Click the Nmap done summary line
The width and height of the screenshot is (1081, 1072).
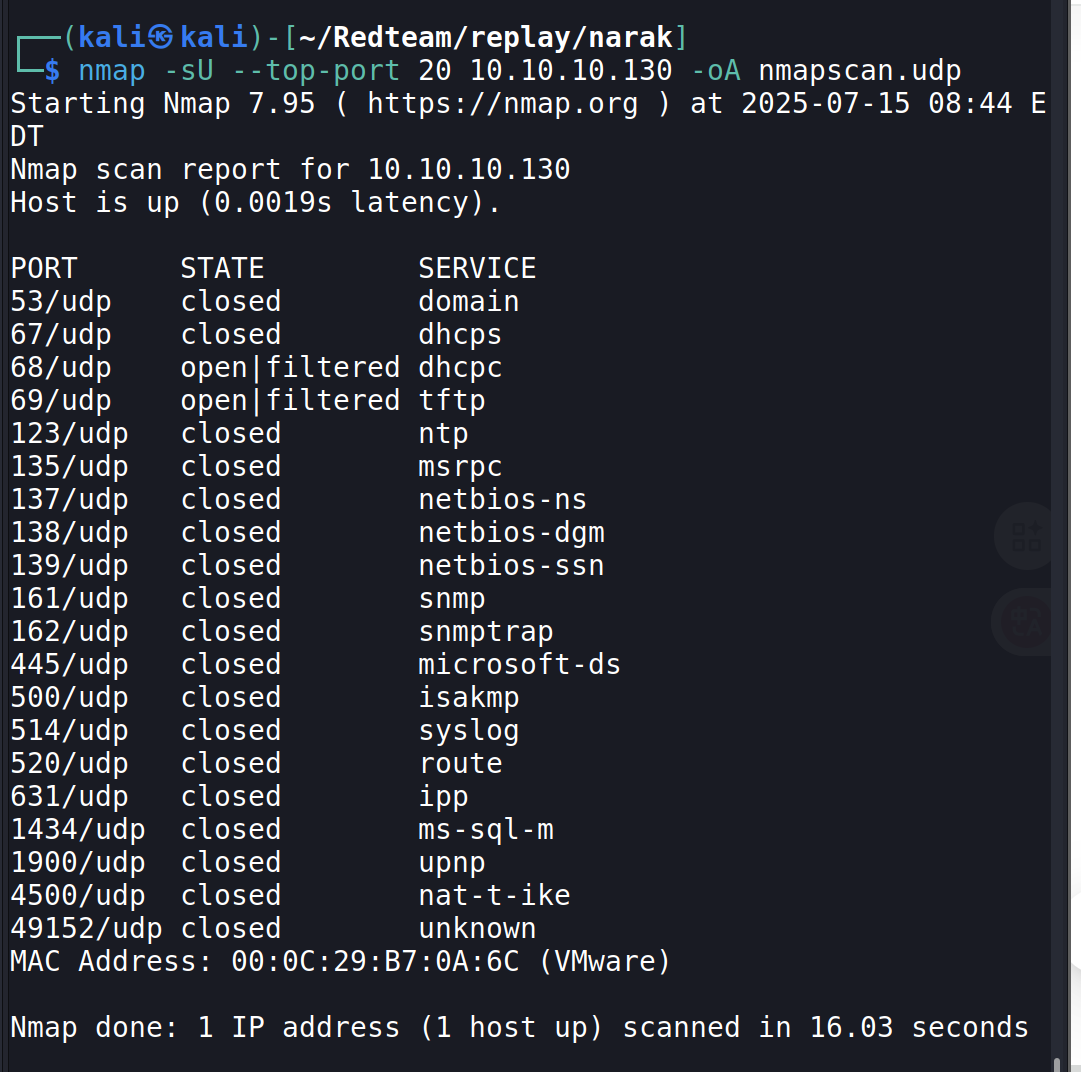click(x=519, y=1027)
